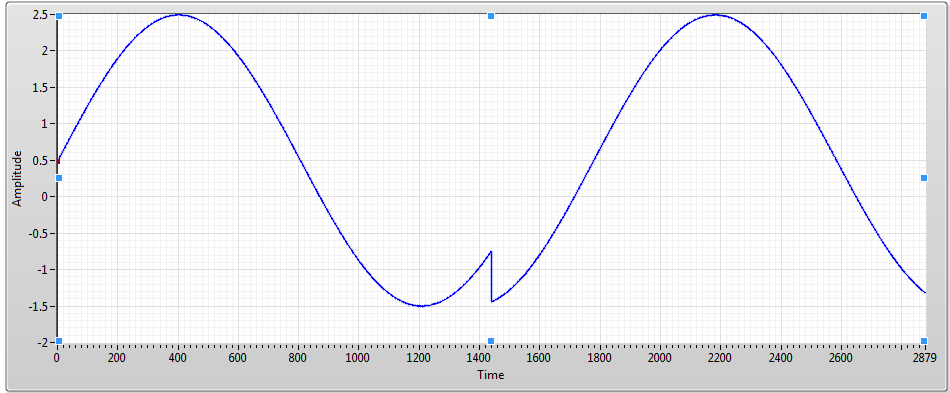Click the Amplitude axis label
Screen dimensions: 950x393
click(x=18, y=179)
